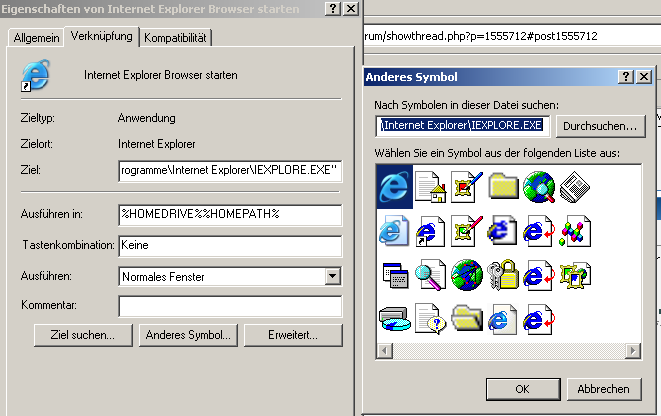Choose the IE red-arrow icon in last row
Image resolution: width=661 pixels, height=416 pixels.
(x=539, y=319)
